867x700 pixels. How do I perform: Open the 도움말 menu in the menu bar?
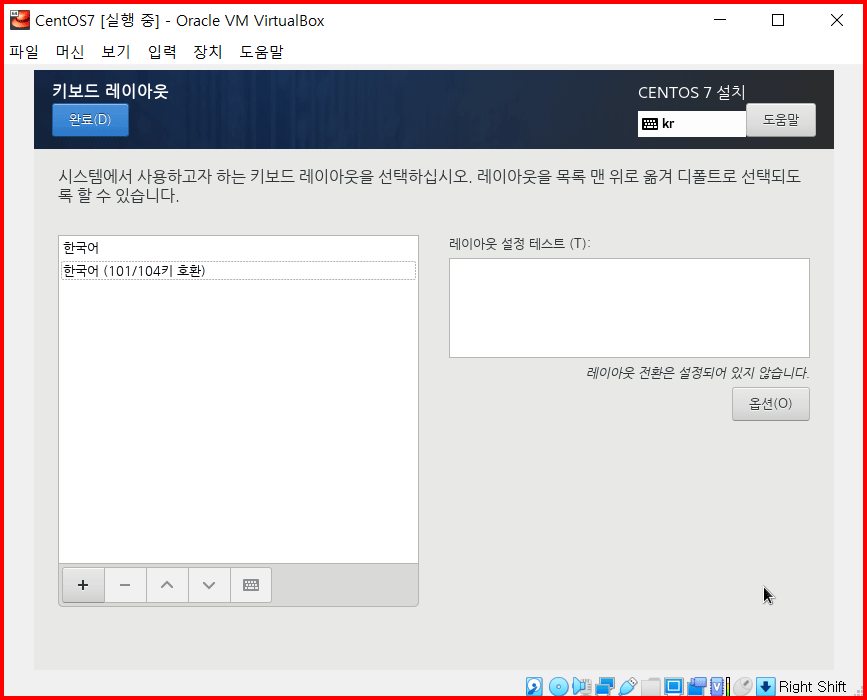pos(261,52)
